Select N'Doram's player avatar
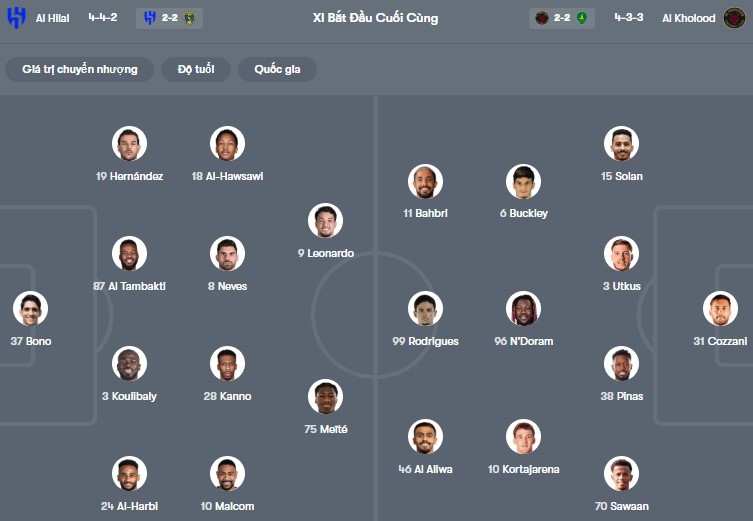This screenshot has height=521, width=753. click(523, 309)
